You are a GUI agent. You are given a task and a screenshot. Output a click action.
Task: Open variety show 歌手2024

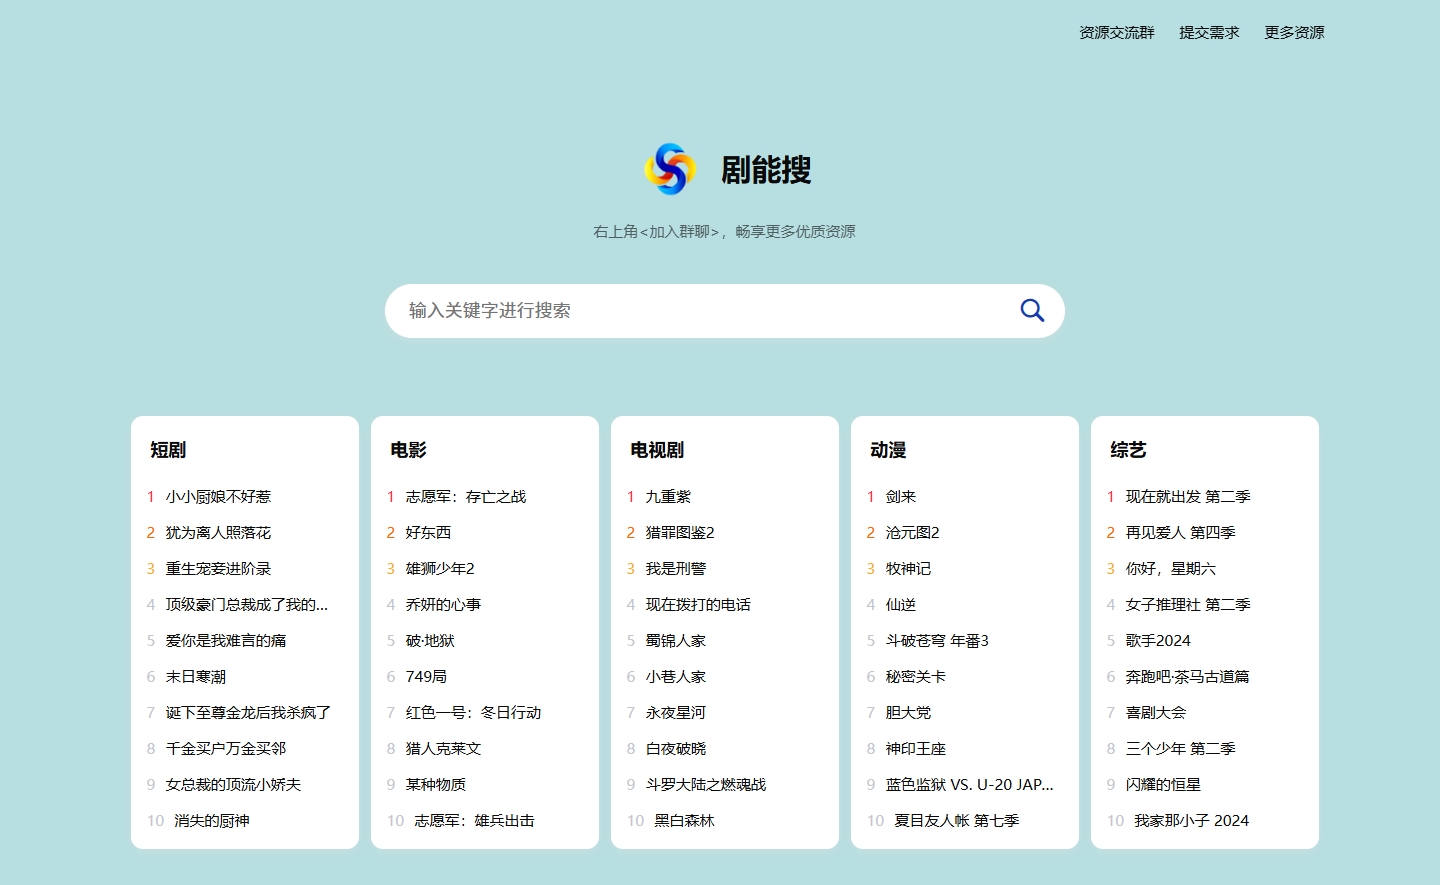(x=1157, y=641)
